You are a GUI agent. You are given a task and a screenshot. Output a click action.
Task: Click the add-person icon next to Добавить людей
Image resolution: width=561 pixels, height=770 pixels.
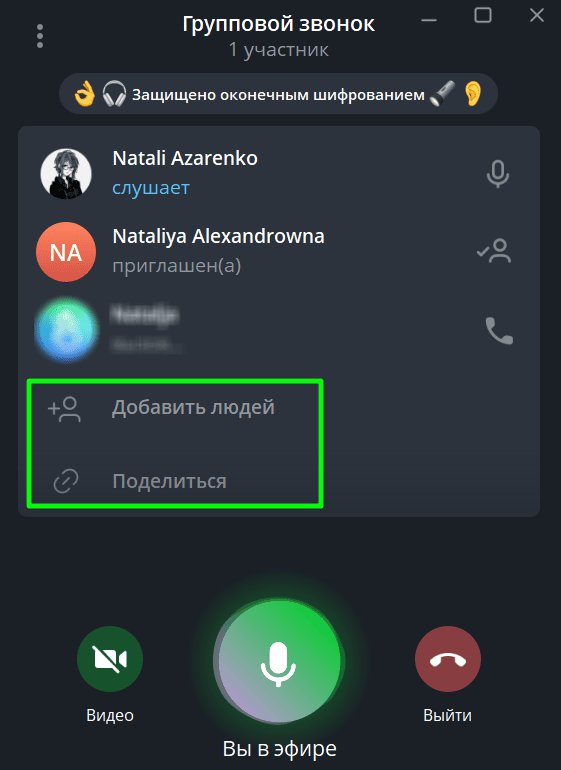tap(64, 409)
